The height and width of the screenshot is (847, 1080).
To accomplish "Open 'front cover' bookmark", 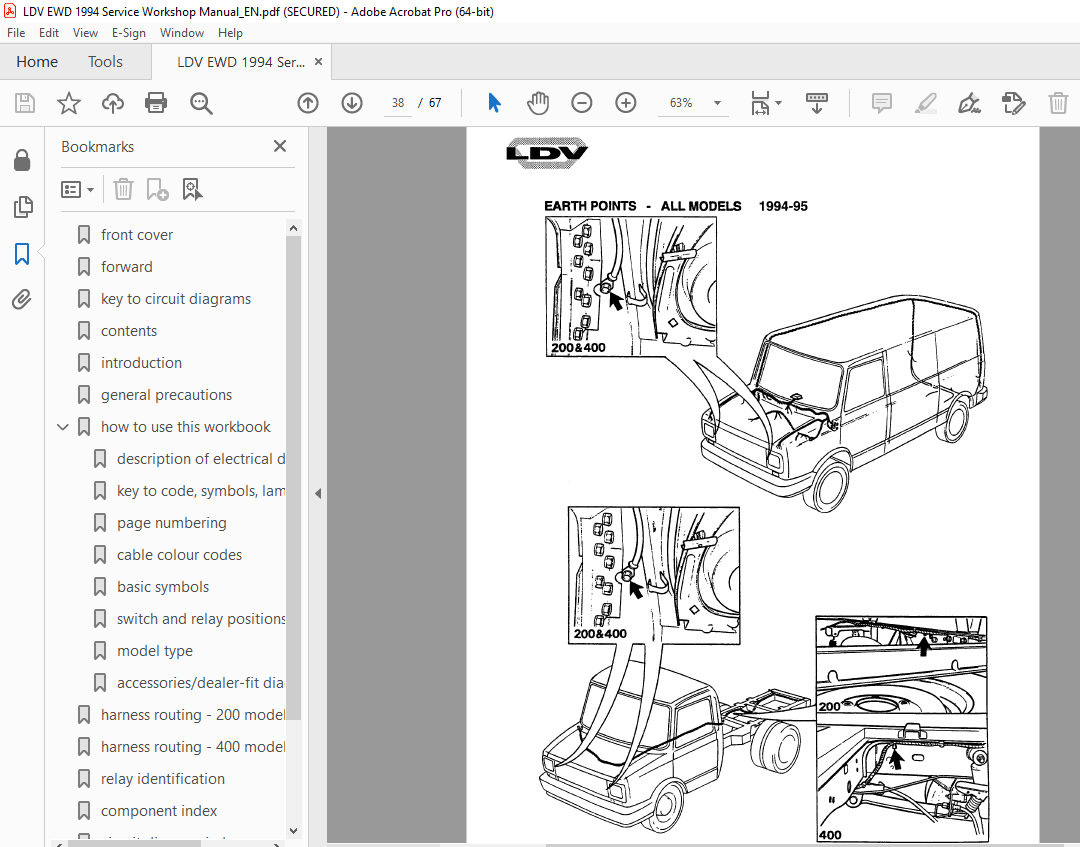I will pos(137,235).
